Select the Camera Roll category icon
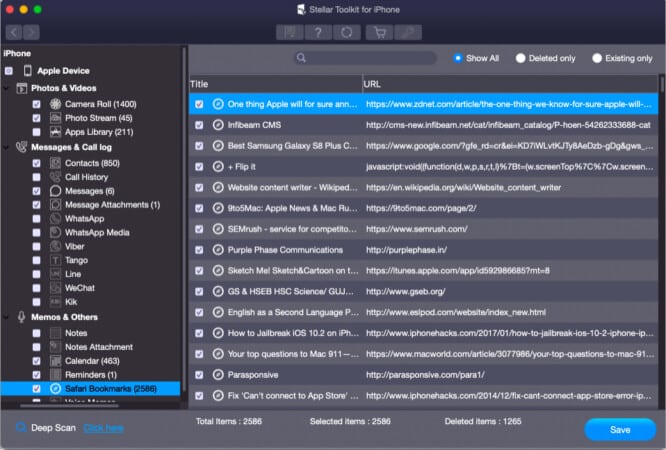The image size is (666, 450). [53, 104]
